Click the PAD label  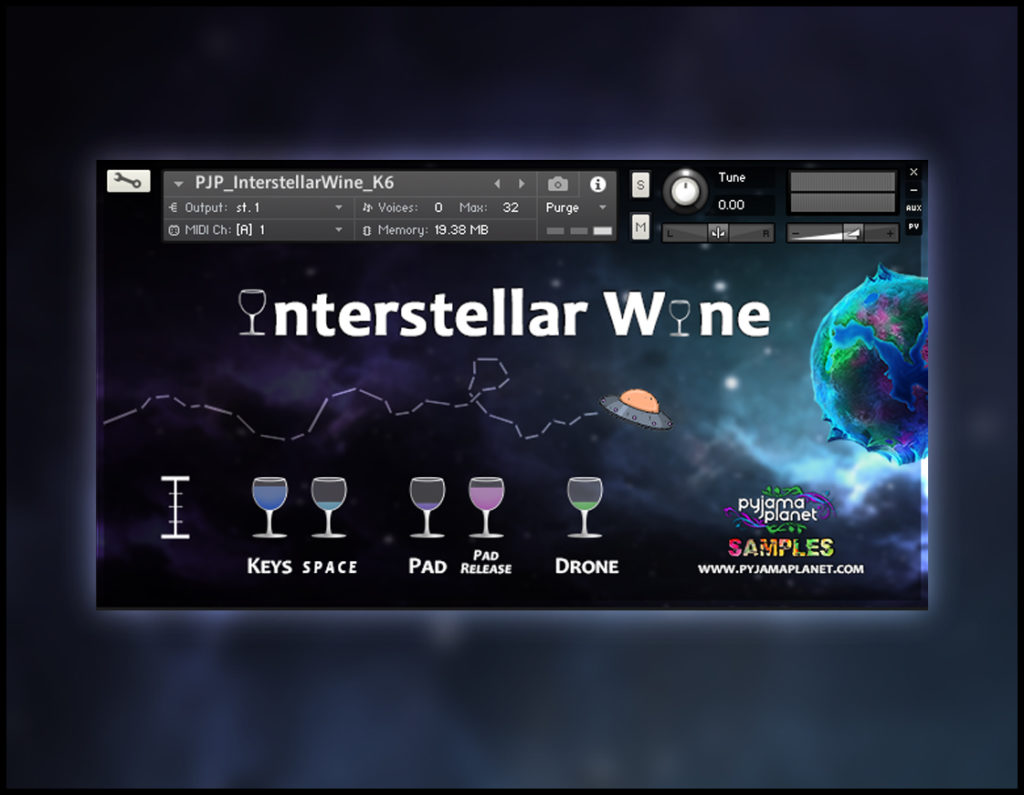[428, 566]
